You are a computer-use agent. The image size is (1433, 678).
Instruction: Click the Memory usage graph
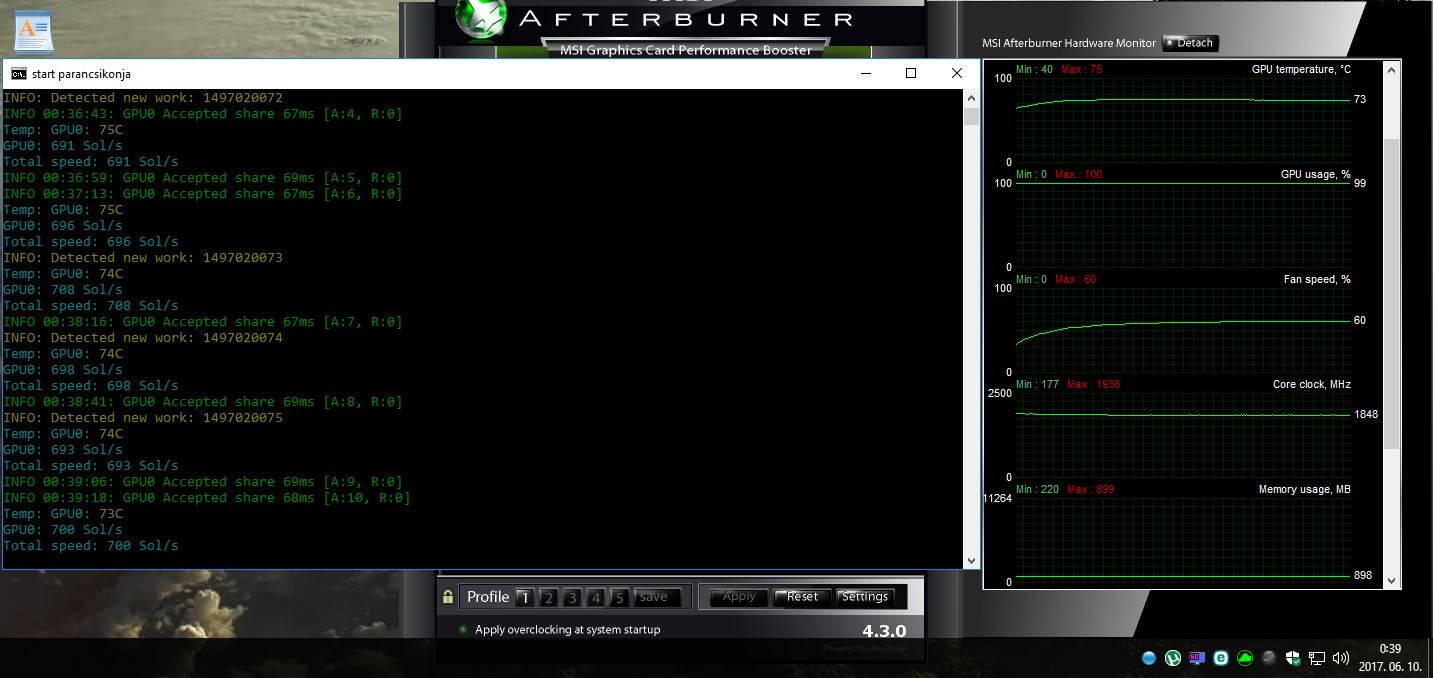[1182, 540]
